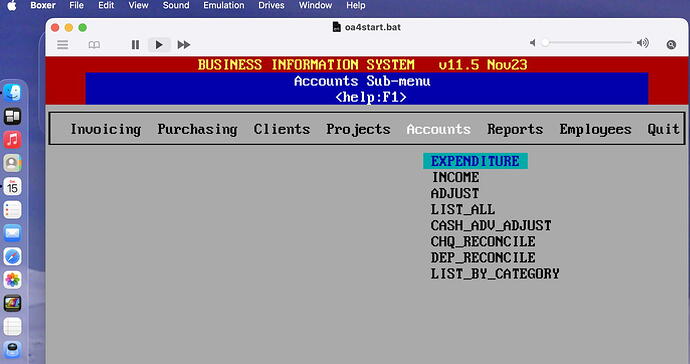Select Projects in the DOS menu bar
Viewport: 690px width, 364px height.
pyautogui.click(x=358, y=129)
